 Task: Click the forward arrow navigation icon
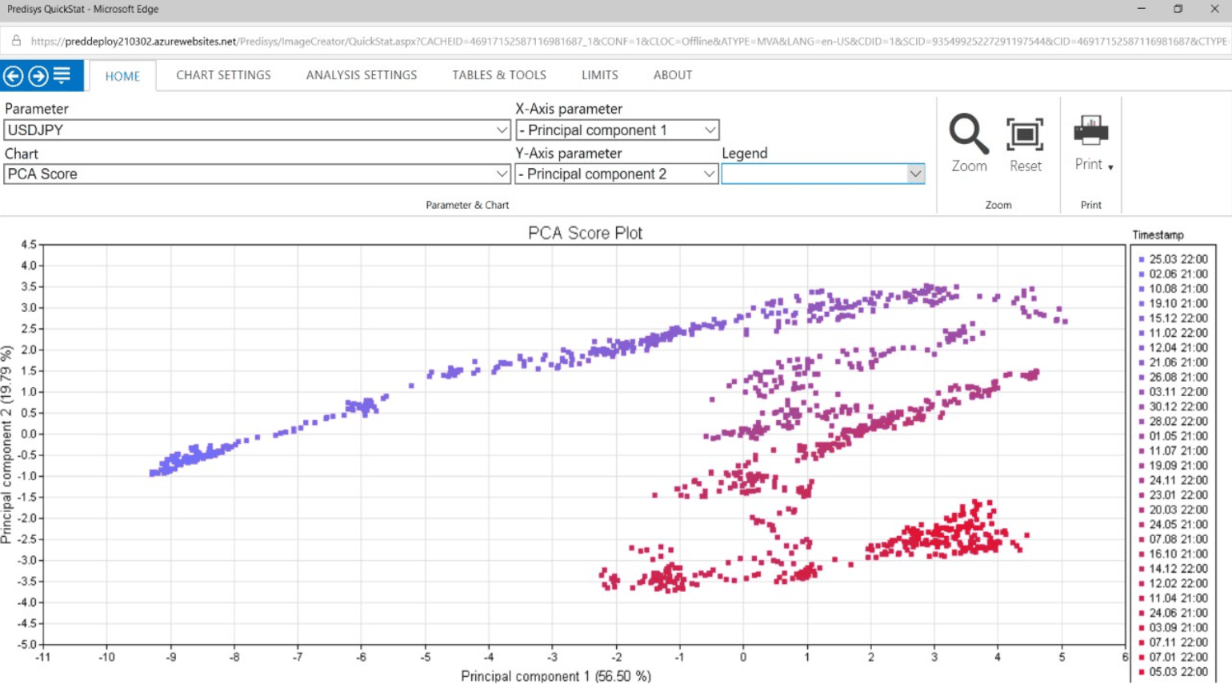click(38, 75)
